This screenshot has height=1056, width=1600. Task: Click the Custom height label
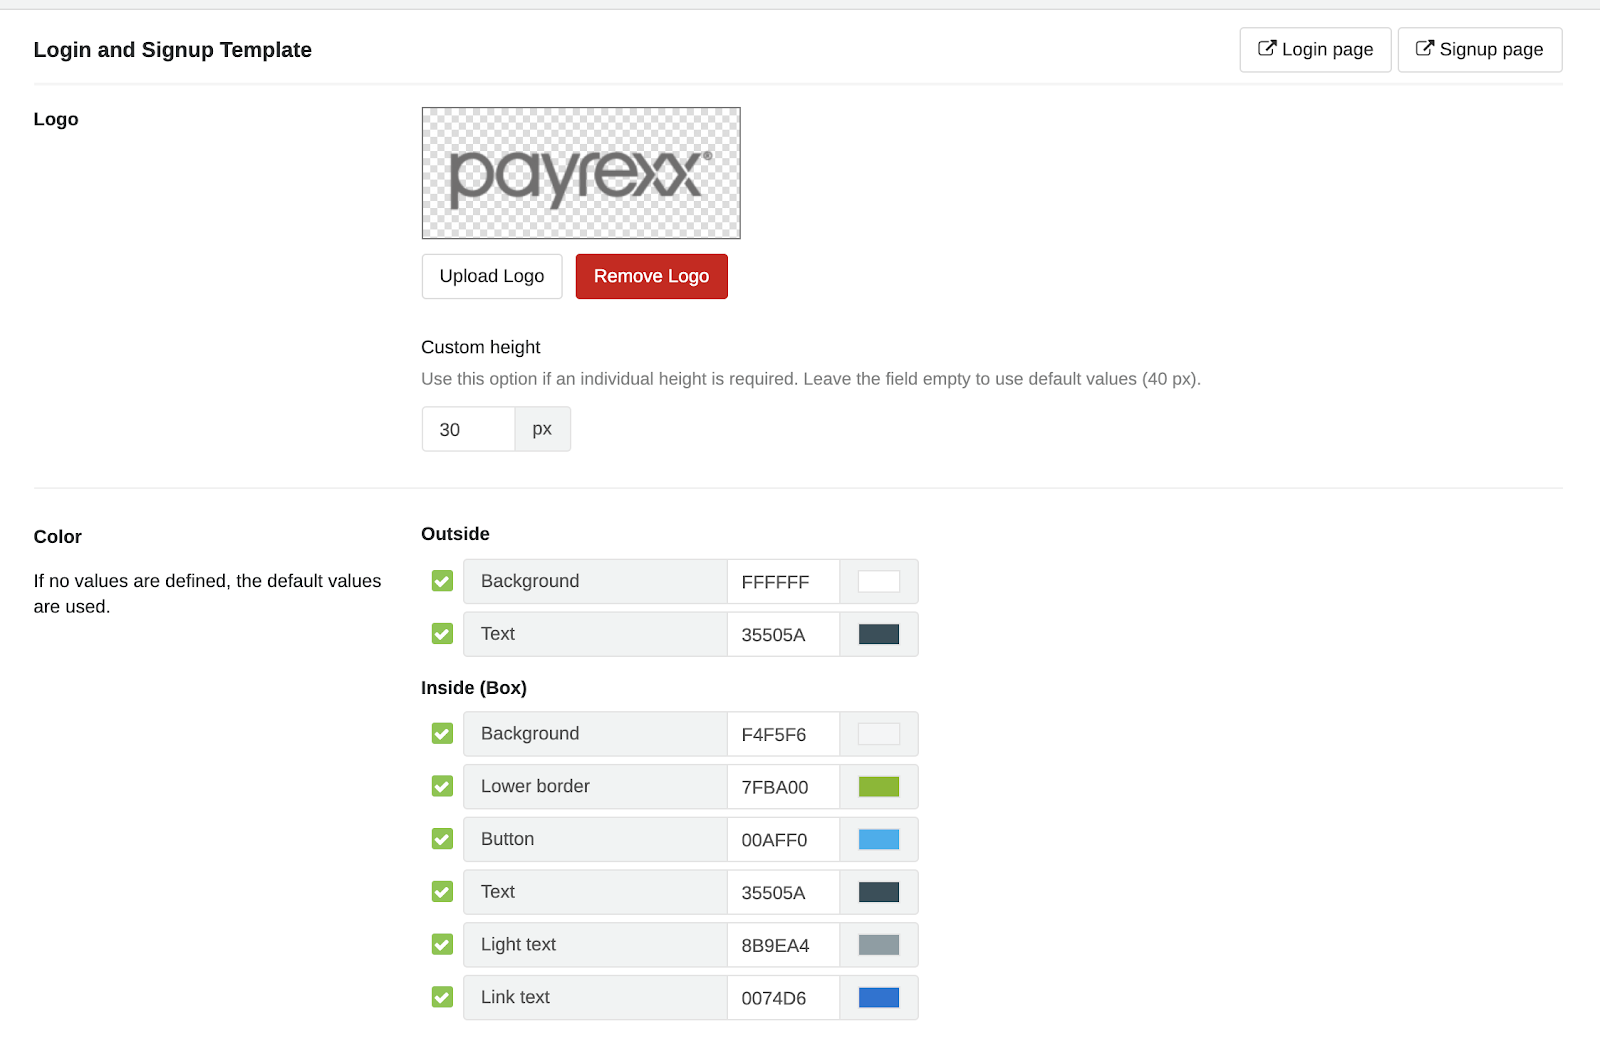tap(481, 347)
